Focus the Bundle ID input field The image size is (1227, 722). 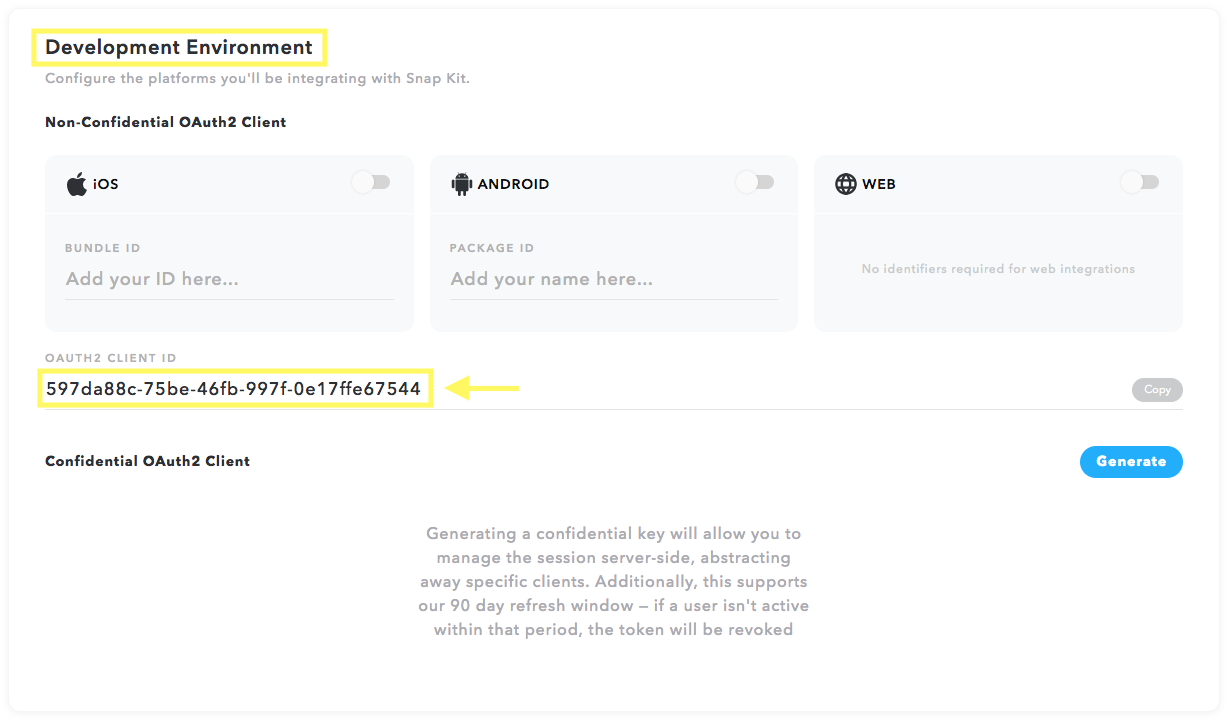tap(229, 279)
